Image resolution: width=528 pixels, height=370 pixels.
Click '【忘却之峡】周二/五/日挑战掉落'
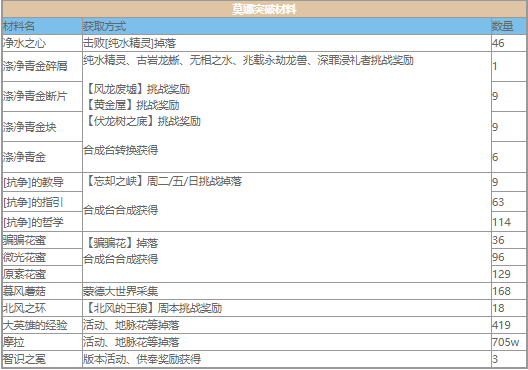coord(163,182)
